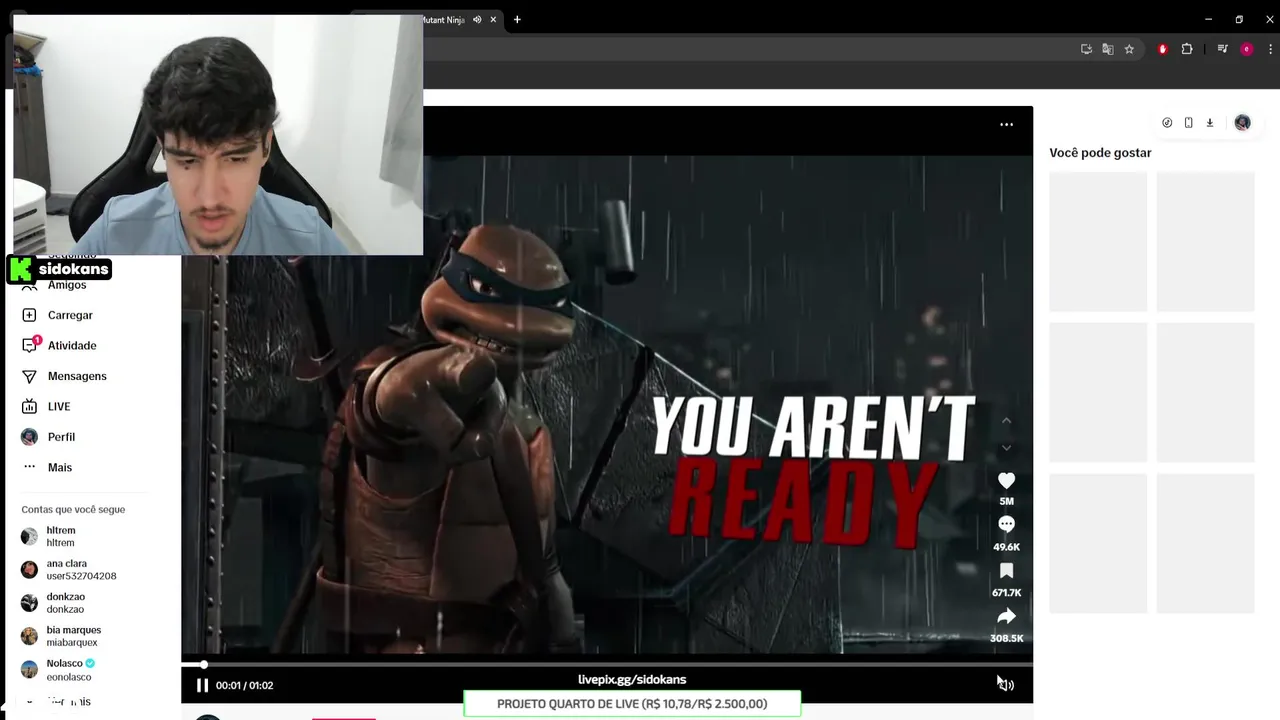Open followed account donkzao
Screen dimensions: 1280x720
coord(65,603)
